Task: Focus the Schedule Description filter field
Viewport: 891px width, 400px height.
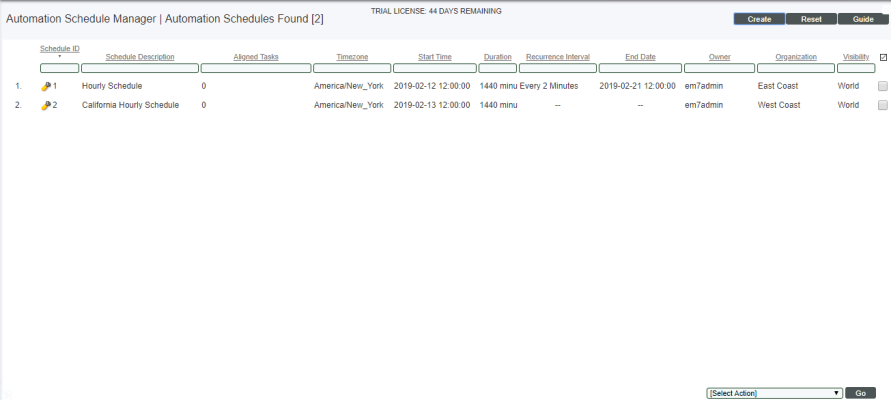Action: coord(140,68)
